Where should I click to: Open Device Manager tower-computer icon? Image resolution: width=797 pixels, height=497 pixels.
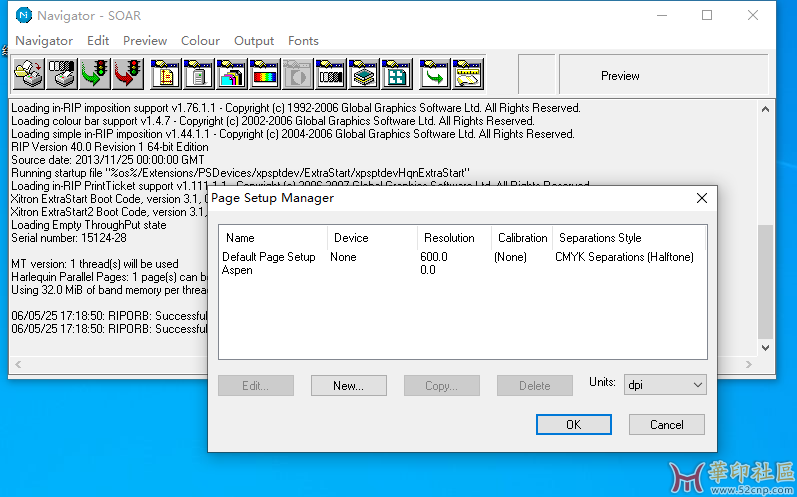pyautogui.click(x=198, y=74)
